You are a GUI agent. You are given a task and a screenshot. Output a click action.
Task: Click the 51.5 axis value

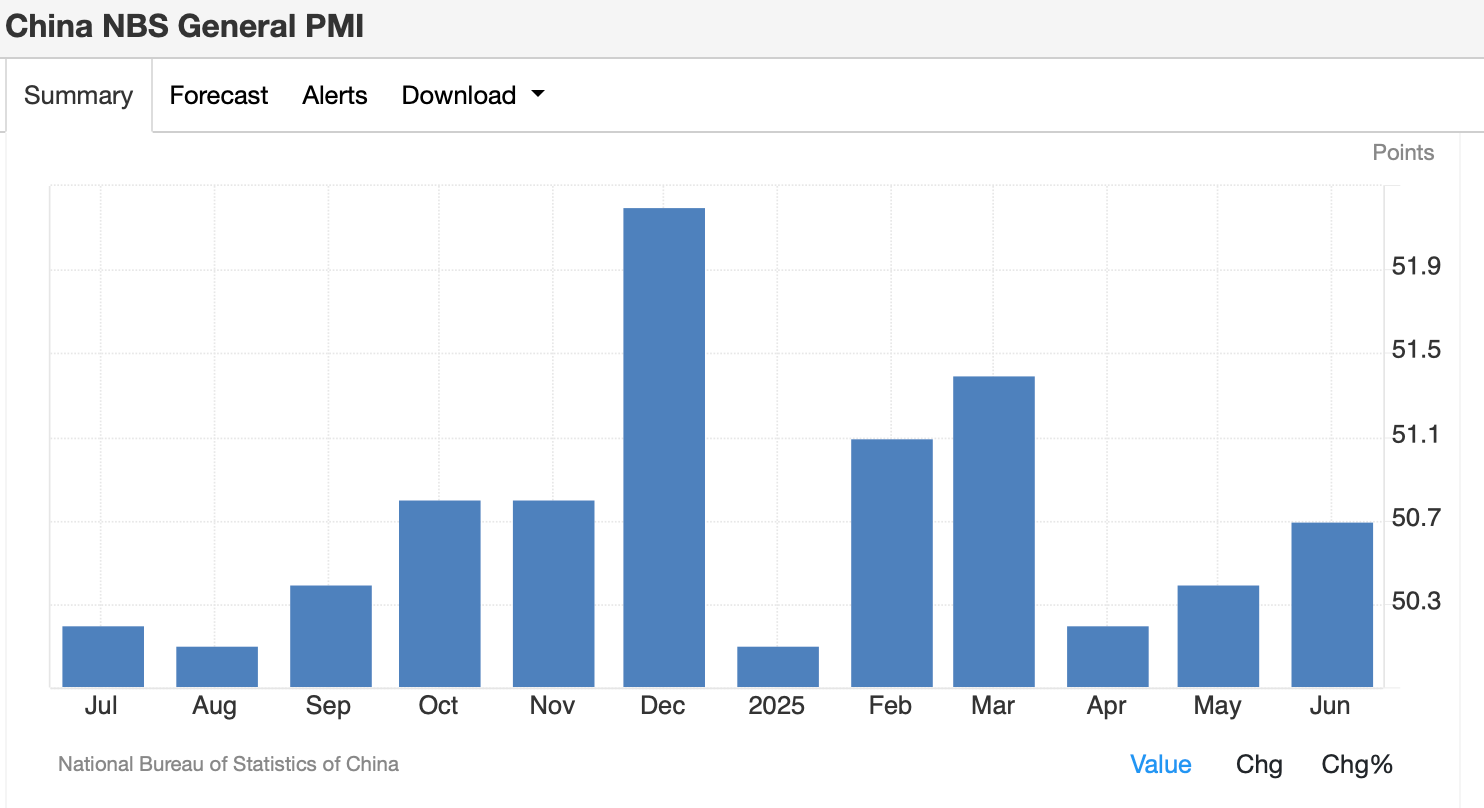click(1417, 351)
